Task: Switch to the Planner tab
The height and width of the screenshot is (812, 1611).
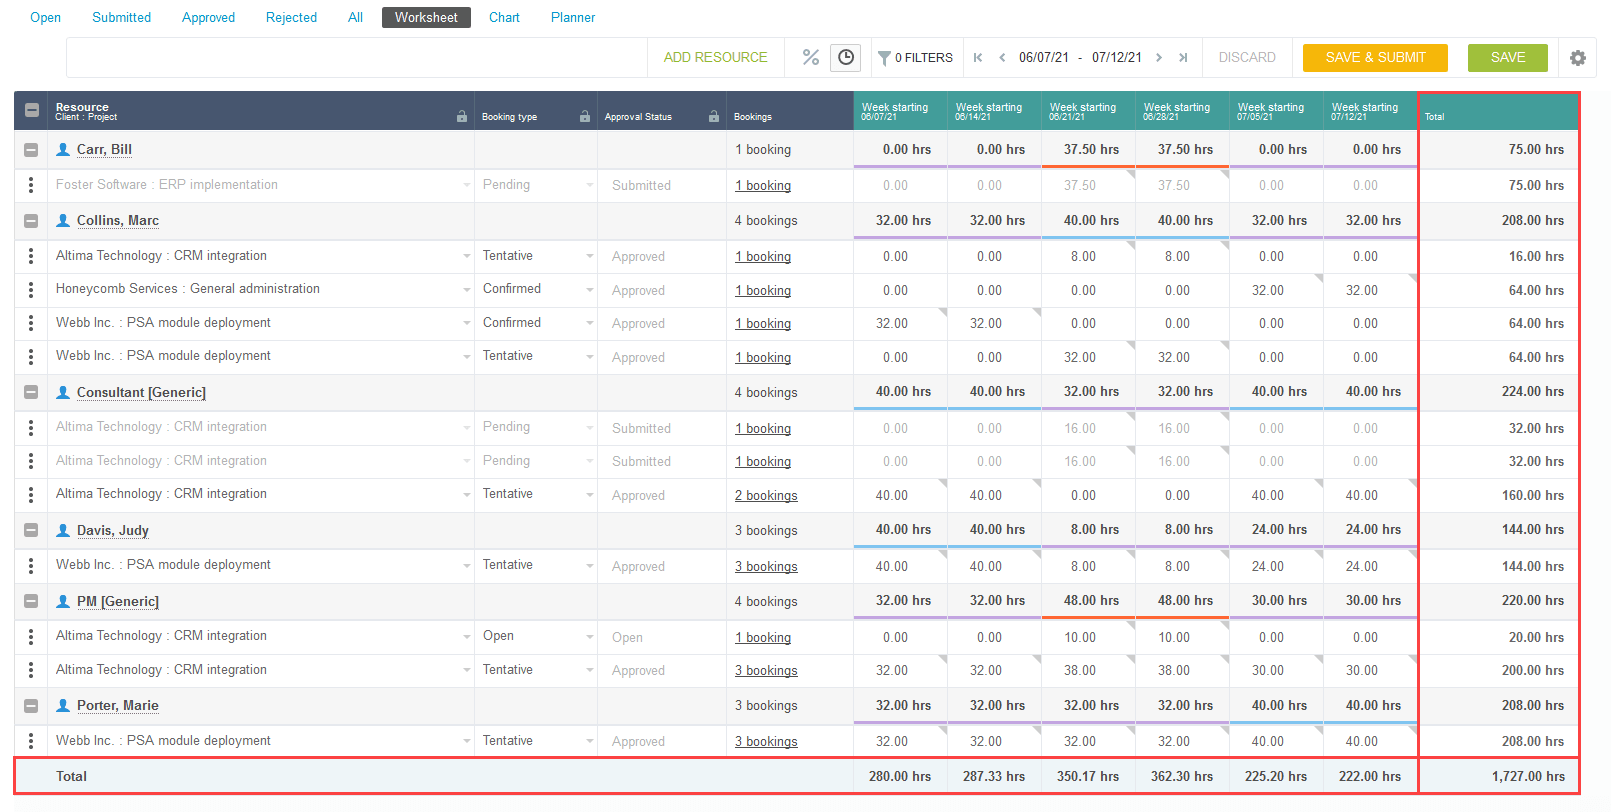Action: click(x=573, y=17)
